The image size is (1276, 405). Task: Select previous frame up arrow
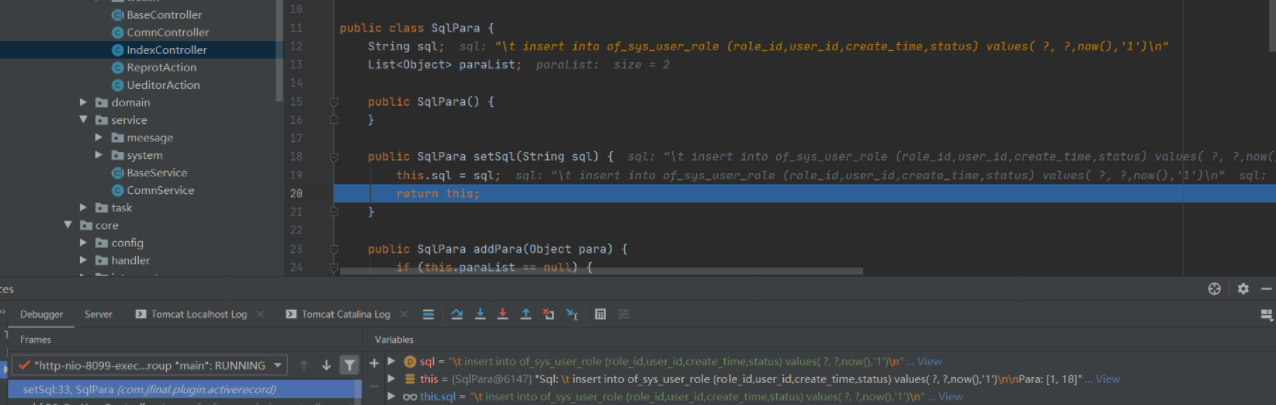pos(304,365)
